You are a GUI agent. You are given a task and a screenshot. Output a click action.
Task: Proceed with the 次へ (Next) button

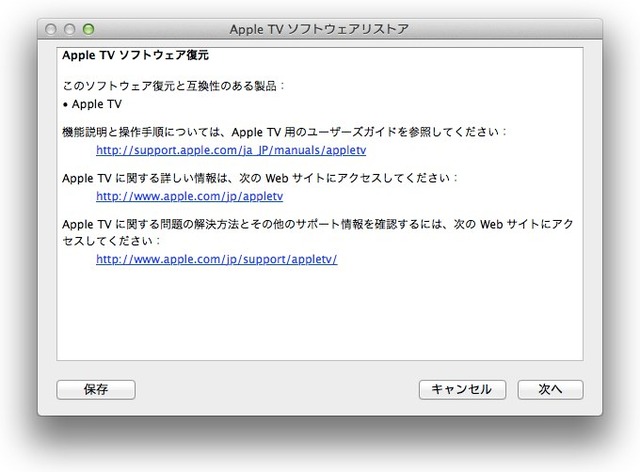pos(550,390)
